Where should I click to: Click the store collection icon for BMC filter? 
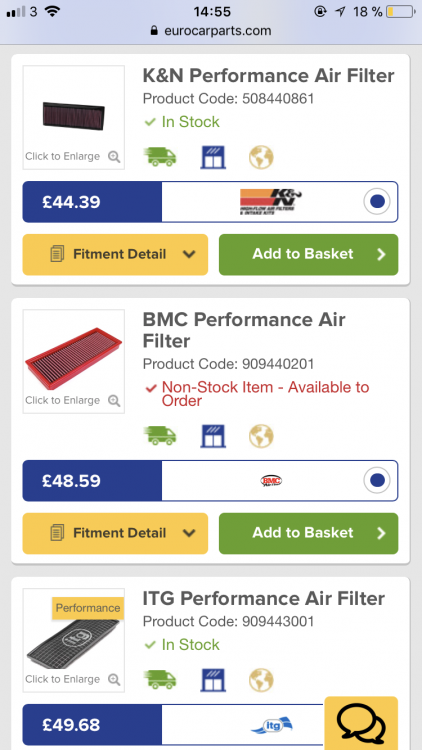(x=213, y=436)
